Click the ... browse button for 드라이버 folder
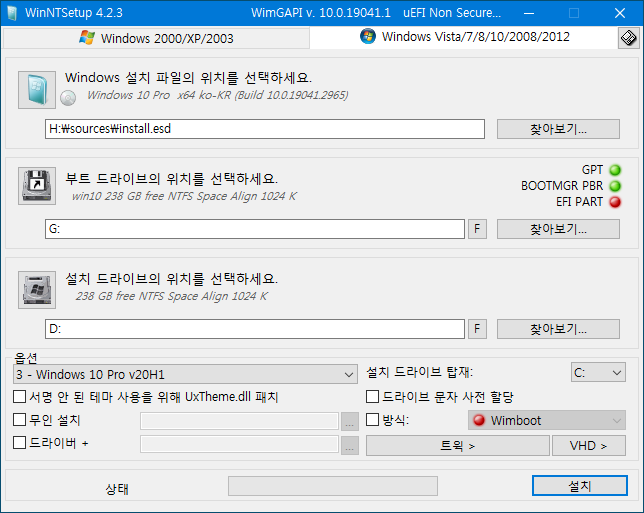644x513 pixels. tap(350, 446)
